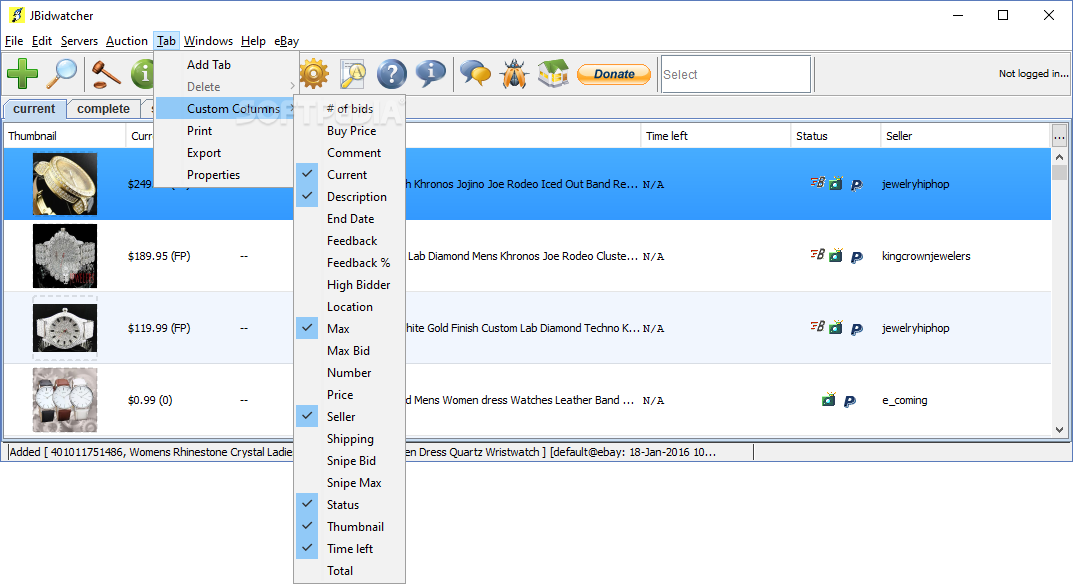Image resolution: width=1073 pixels, height=584 pixels.
Task: Open the chat bubbles forum icon
Action: 476,74
